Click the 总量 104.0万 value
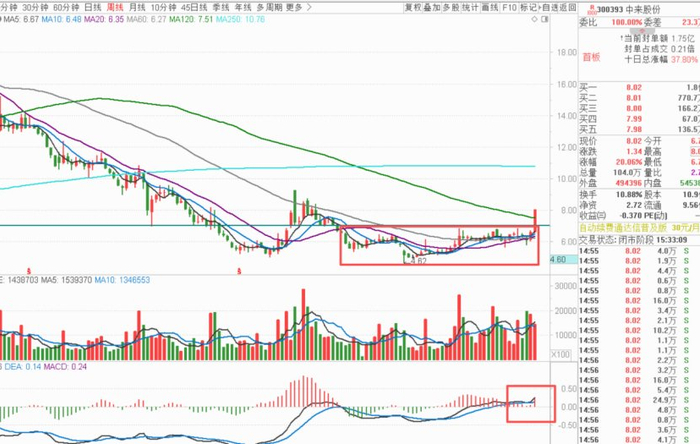The width and height of the screenshot is (700, 444). coord(628,172)
